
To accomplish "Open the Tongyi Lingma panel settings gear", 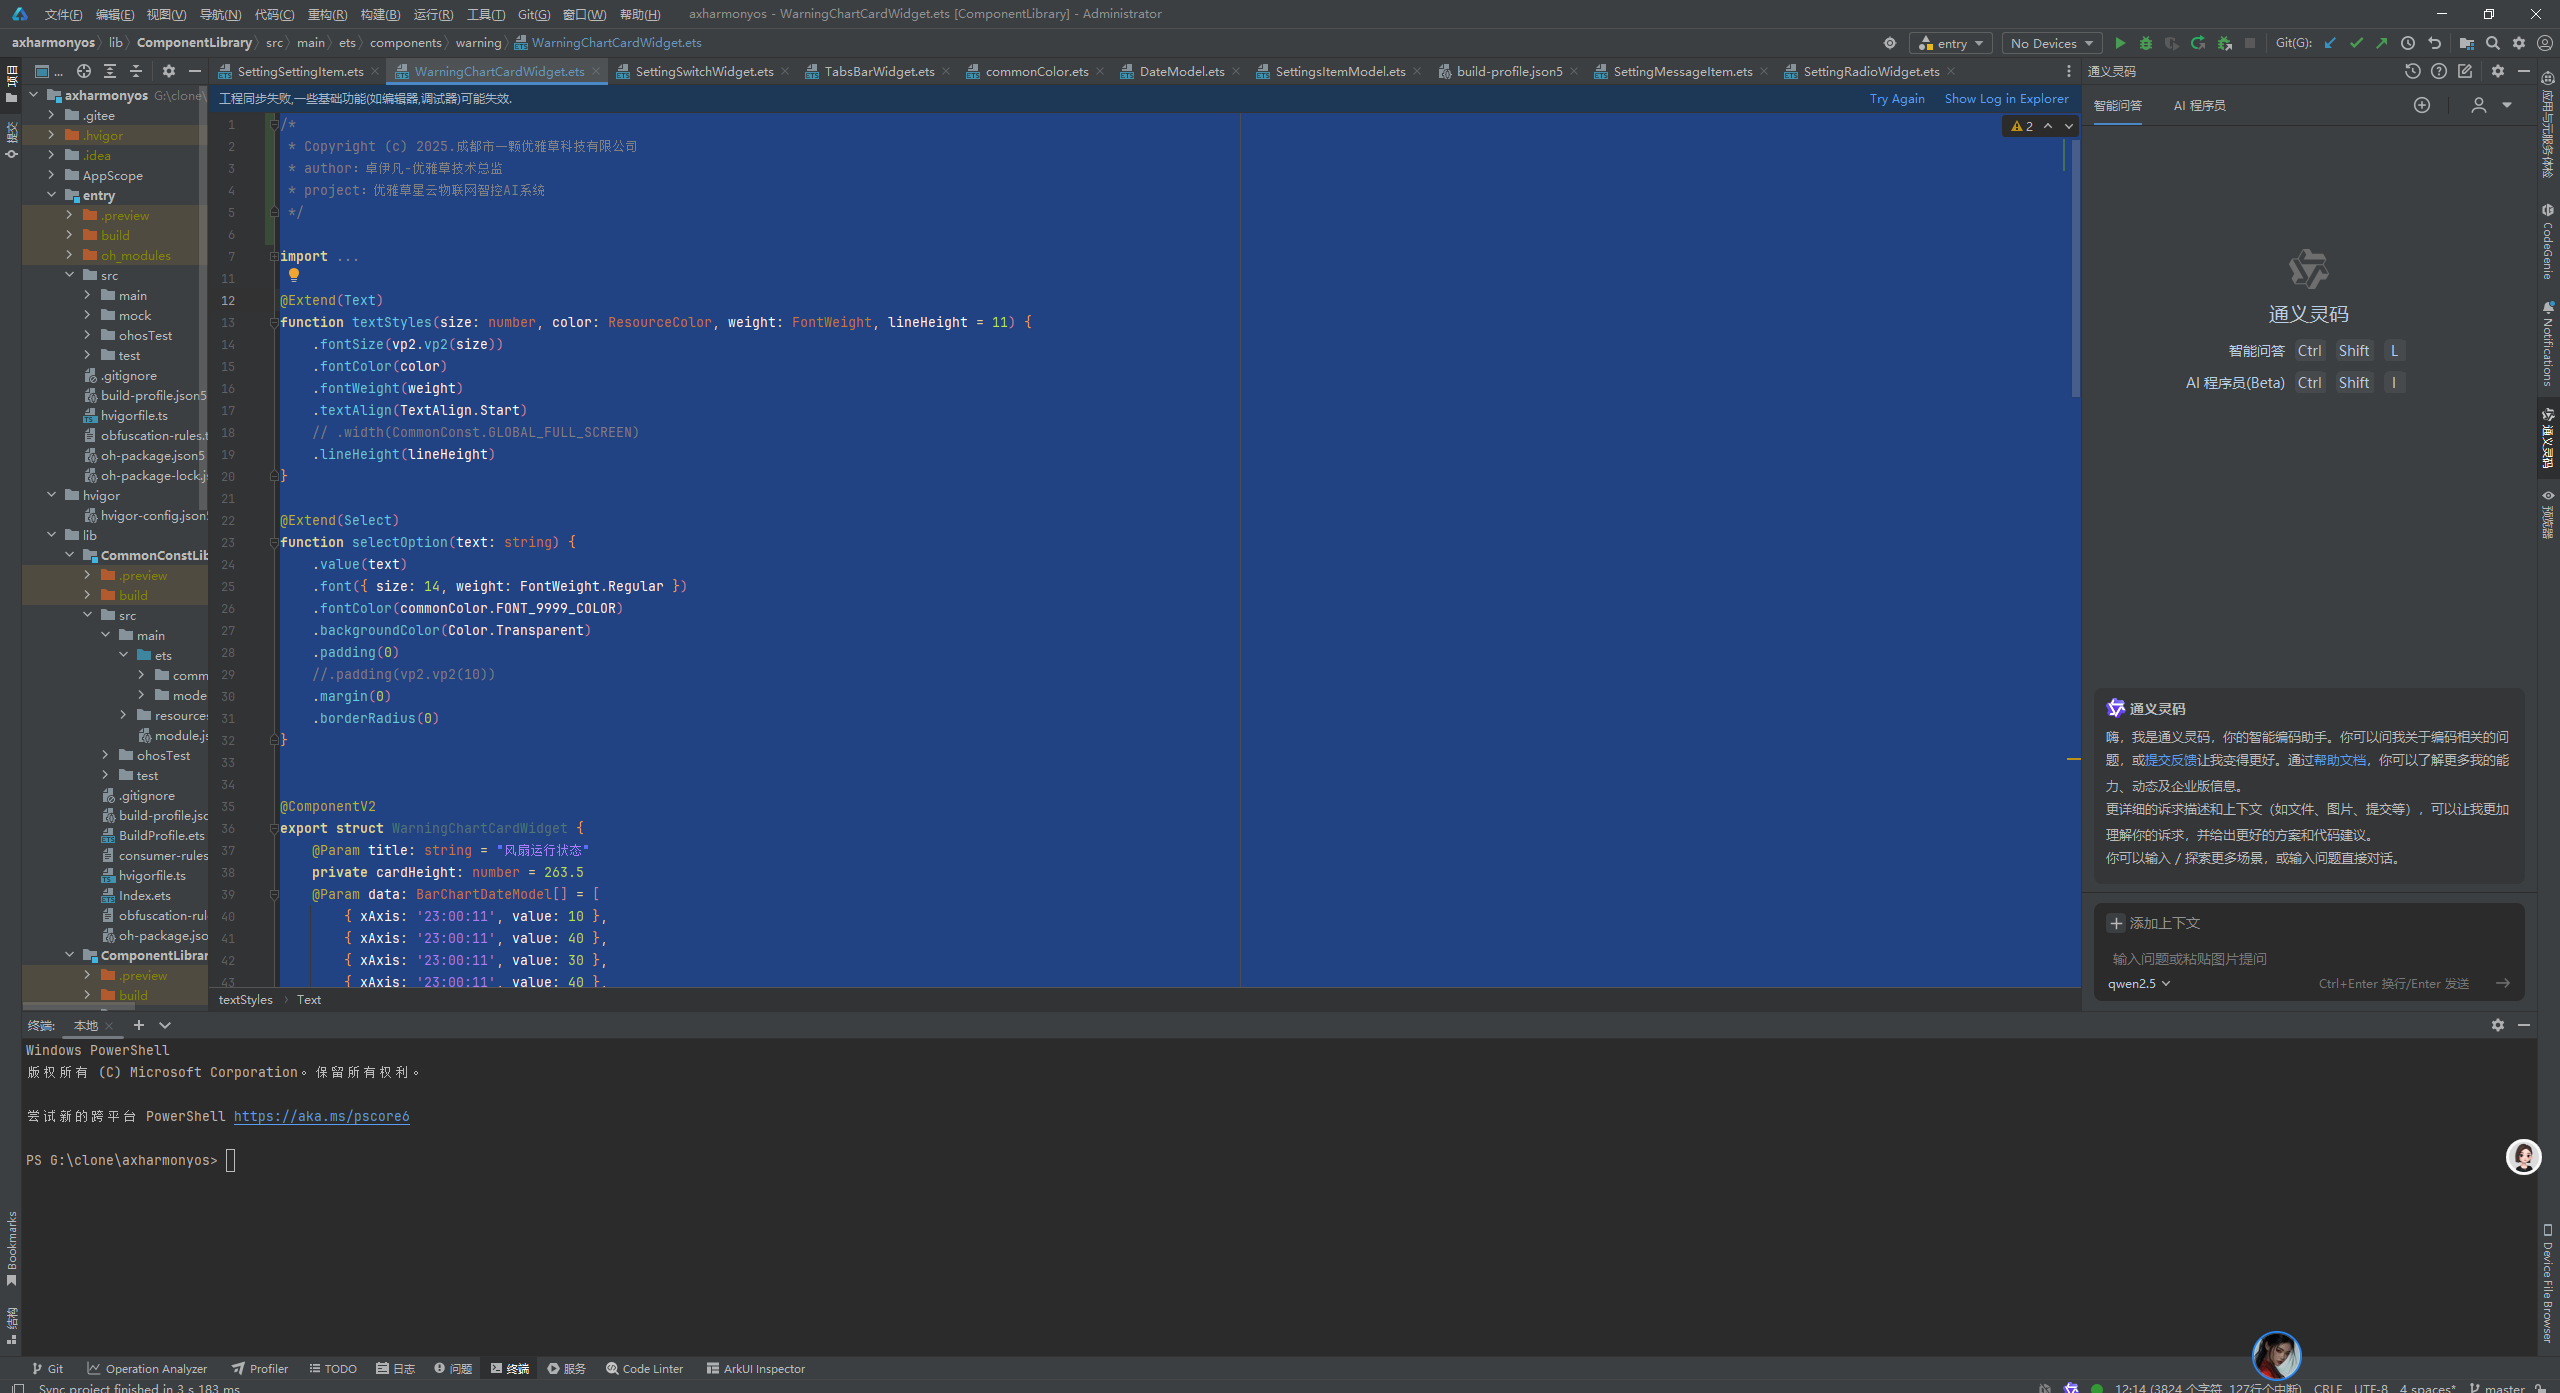I will click(x=2498, y=71).
